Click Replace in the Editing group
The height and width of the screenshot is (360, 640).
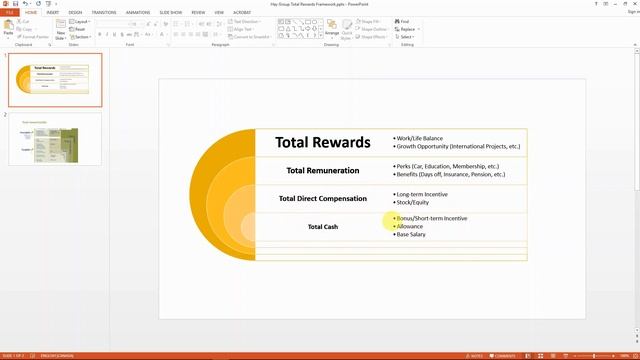(407, 29)
